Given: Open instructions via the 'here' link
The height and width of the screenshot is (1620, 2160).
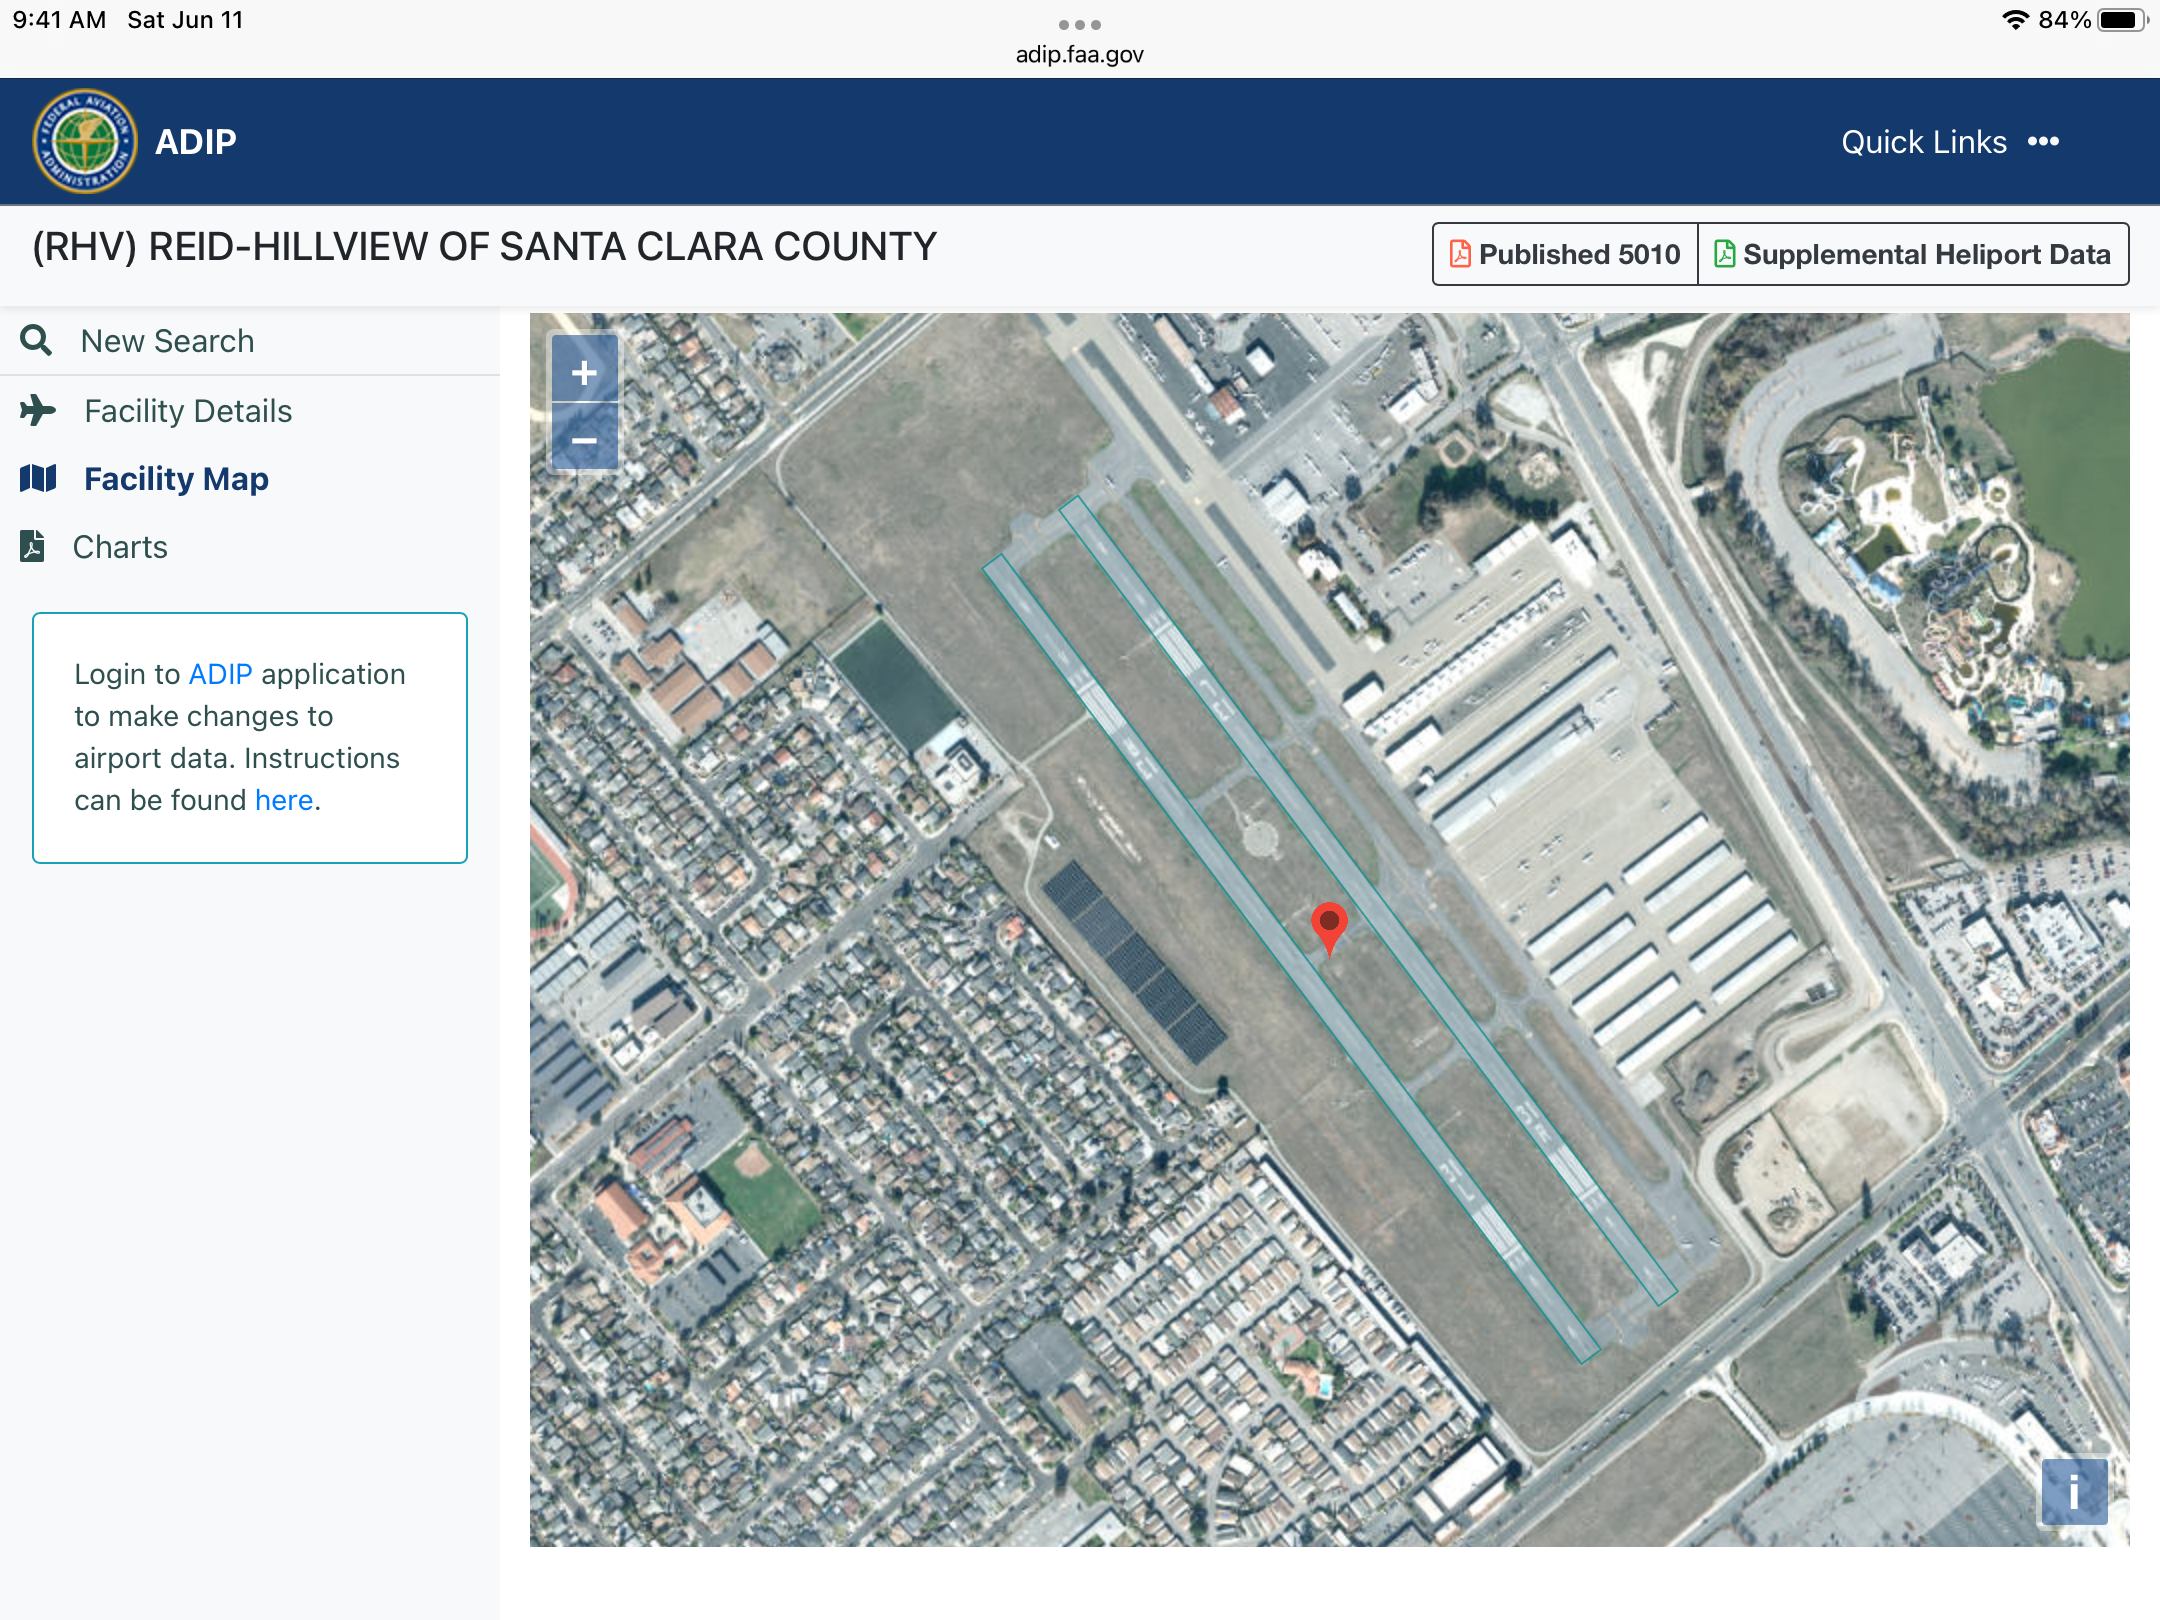Looking at the screenshot, I should coord(284,800).
